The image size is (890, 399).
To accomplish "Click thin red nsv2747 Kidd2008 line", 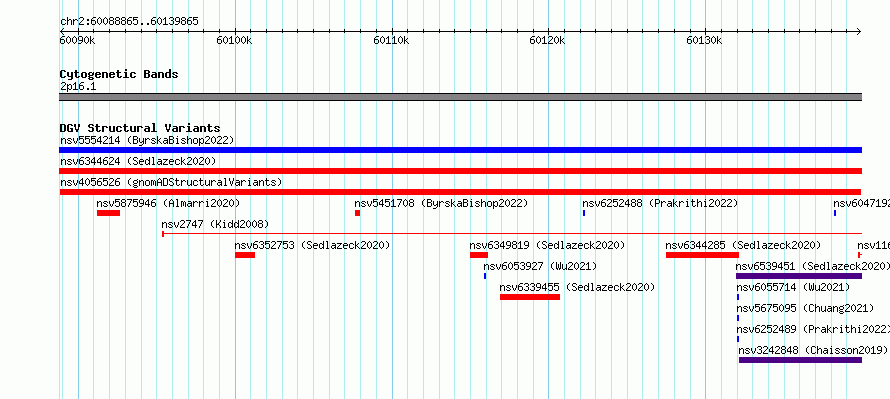I will tap(512, 234).
